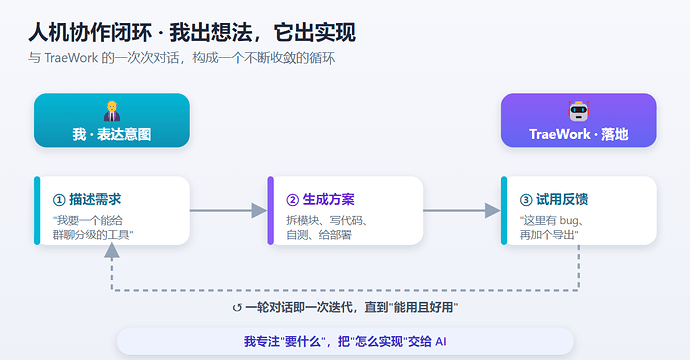Click the quote "这里有 bug、再加个导出"

click(x=552, y=228)
